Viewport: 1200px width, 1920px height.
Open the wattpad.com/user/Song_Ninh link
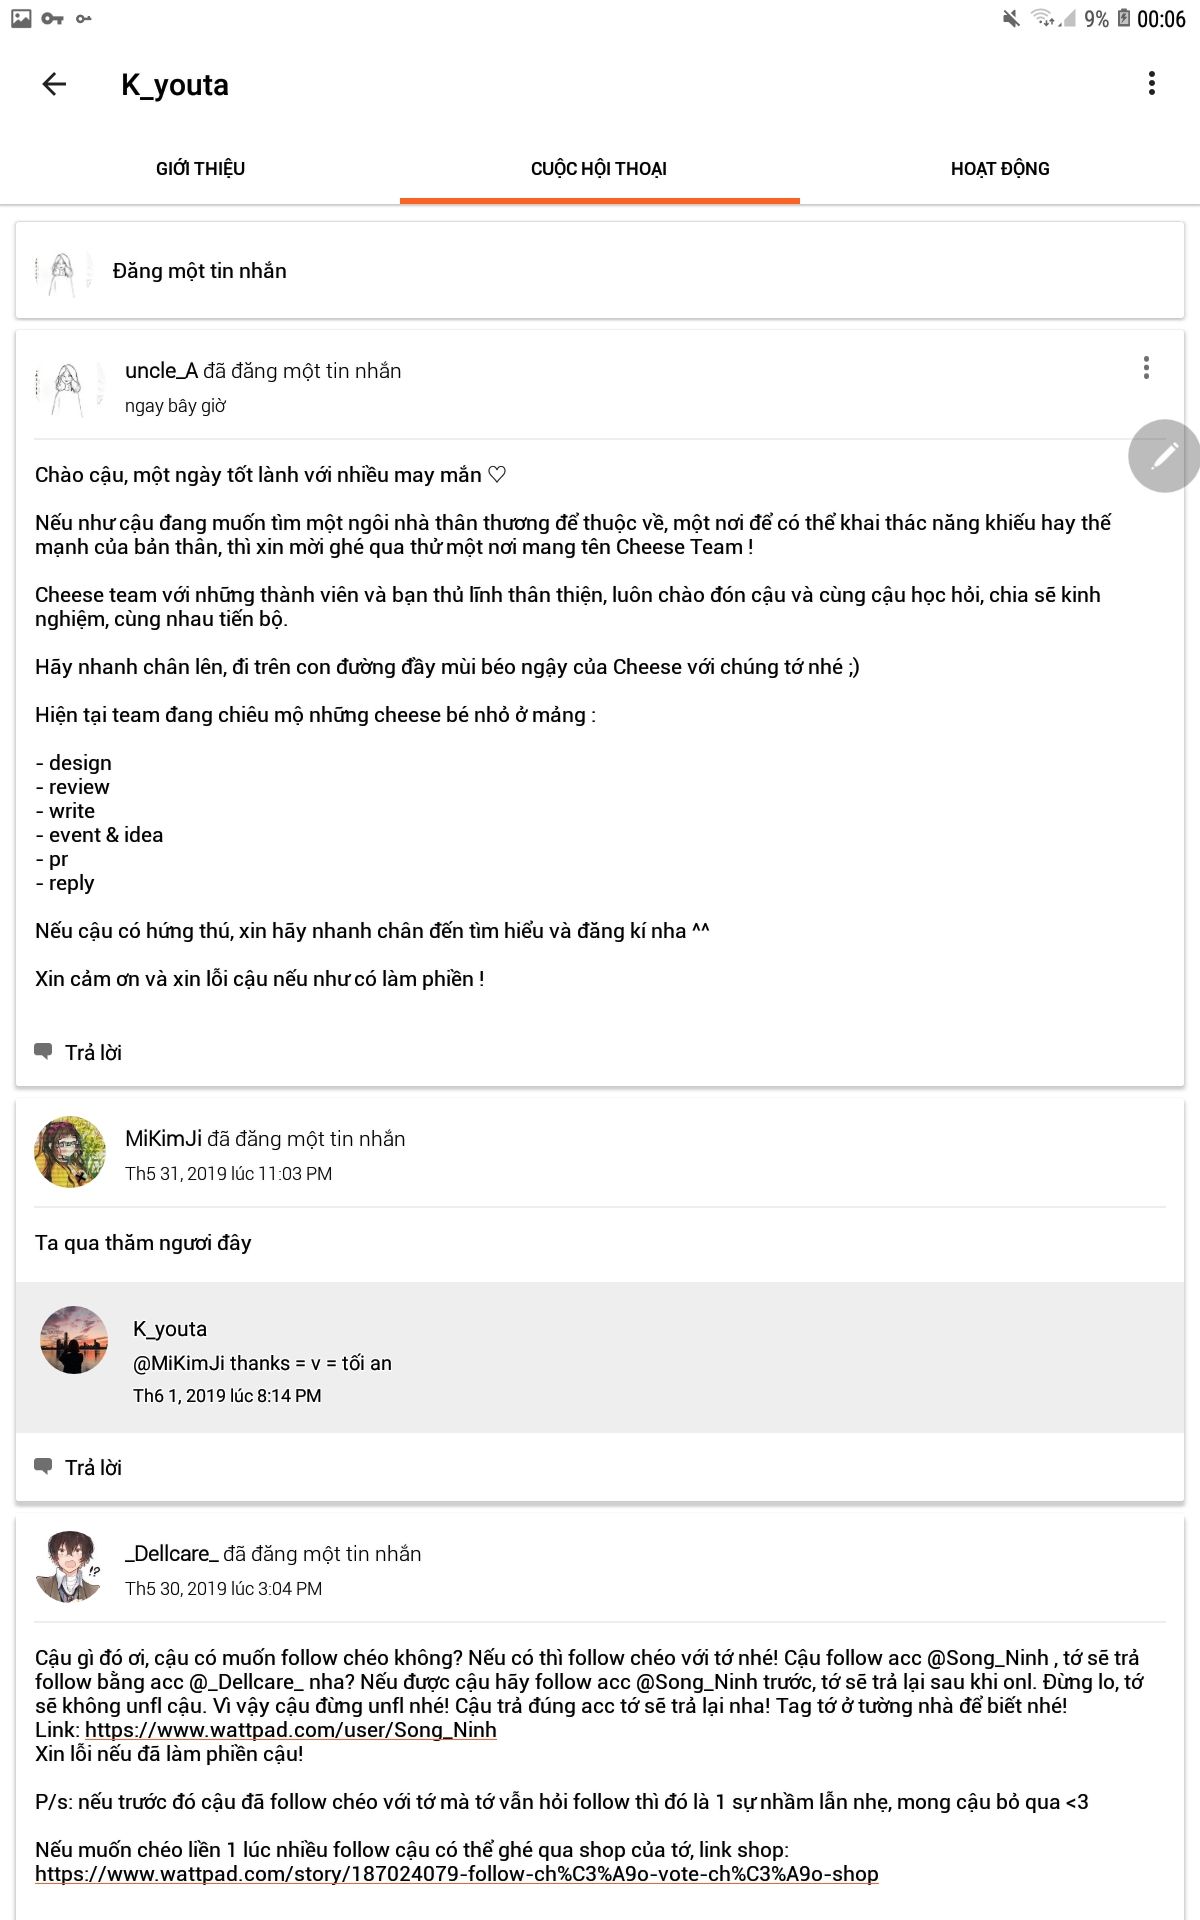[x=291, y=1730]
